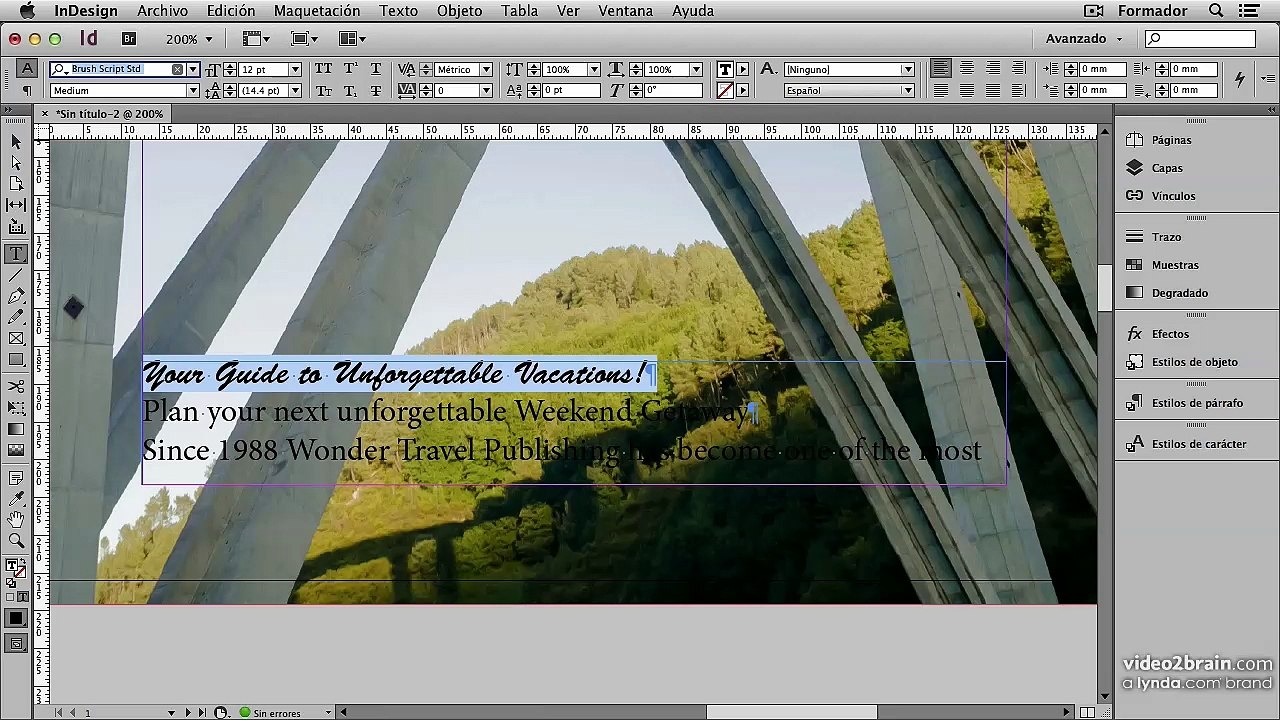Open the Muestras panel
The image size is (1280, 720).
[1175, 265]
